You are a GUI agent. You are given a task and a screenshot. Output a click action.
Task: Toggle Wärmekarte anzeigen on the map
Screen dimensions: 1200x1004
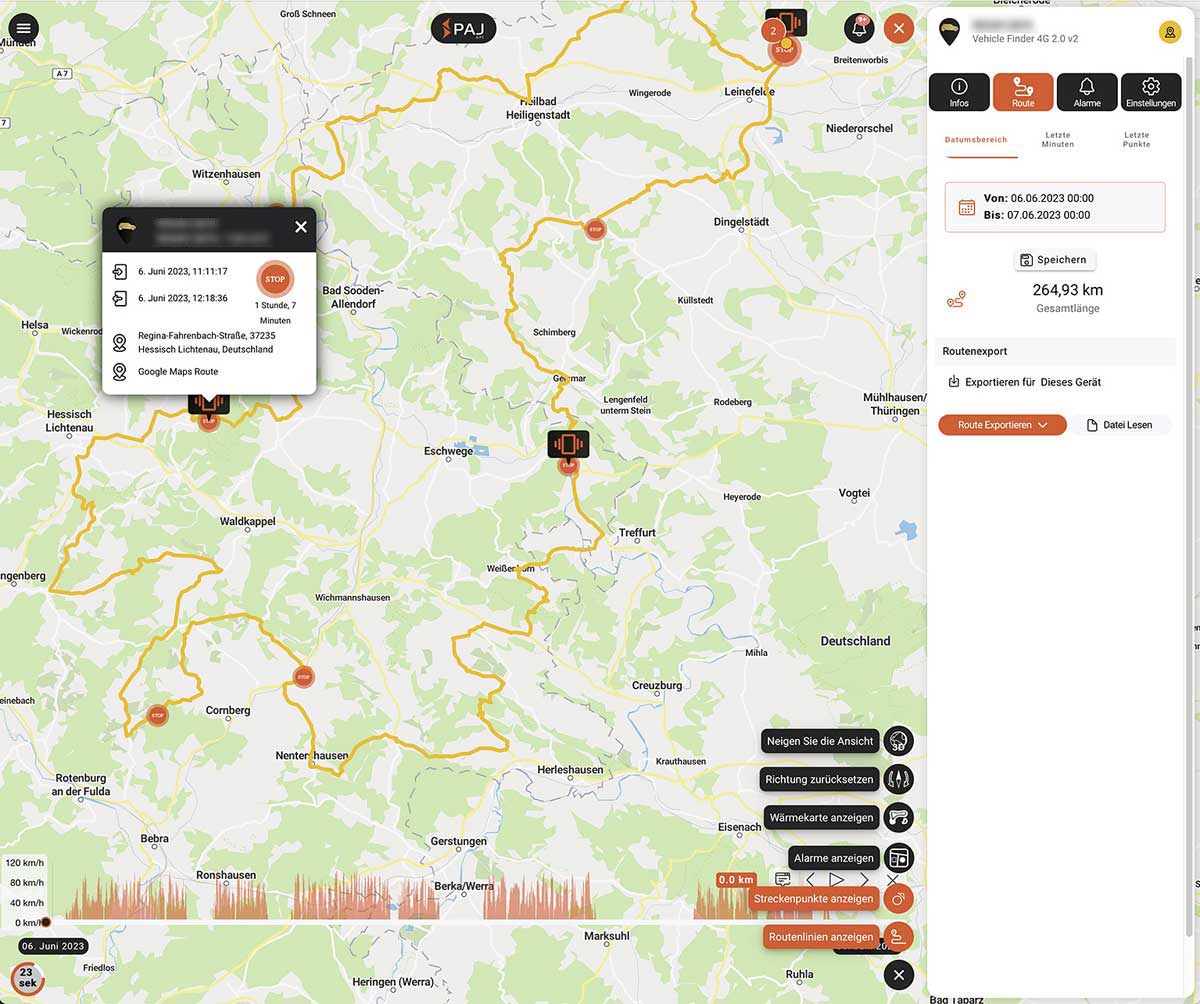(x=898, y=817)
